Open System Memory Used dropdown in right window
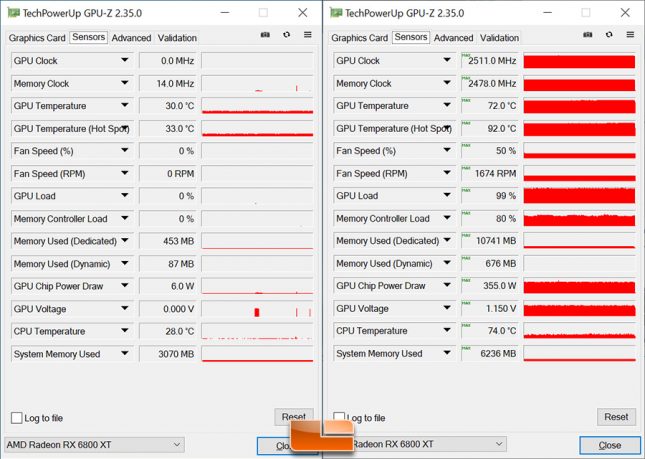 [447, 353]
